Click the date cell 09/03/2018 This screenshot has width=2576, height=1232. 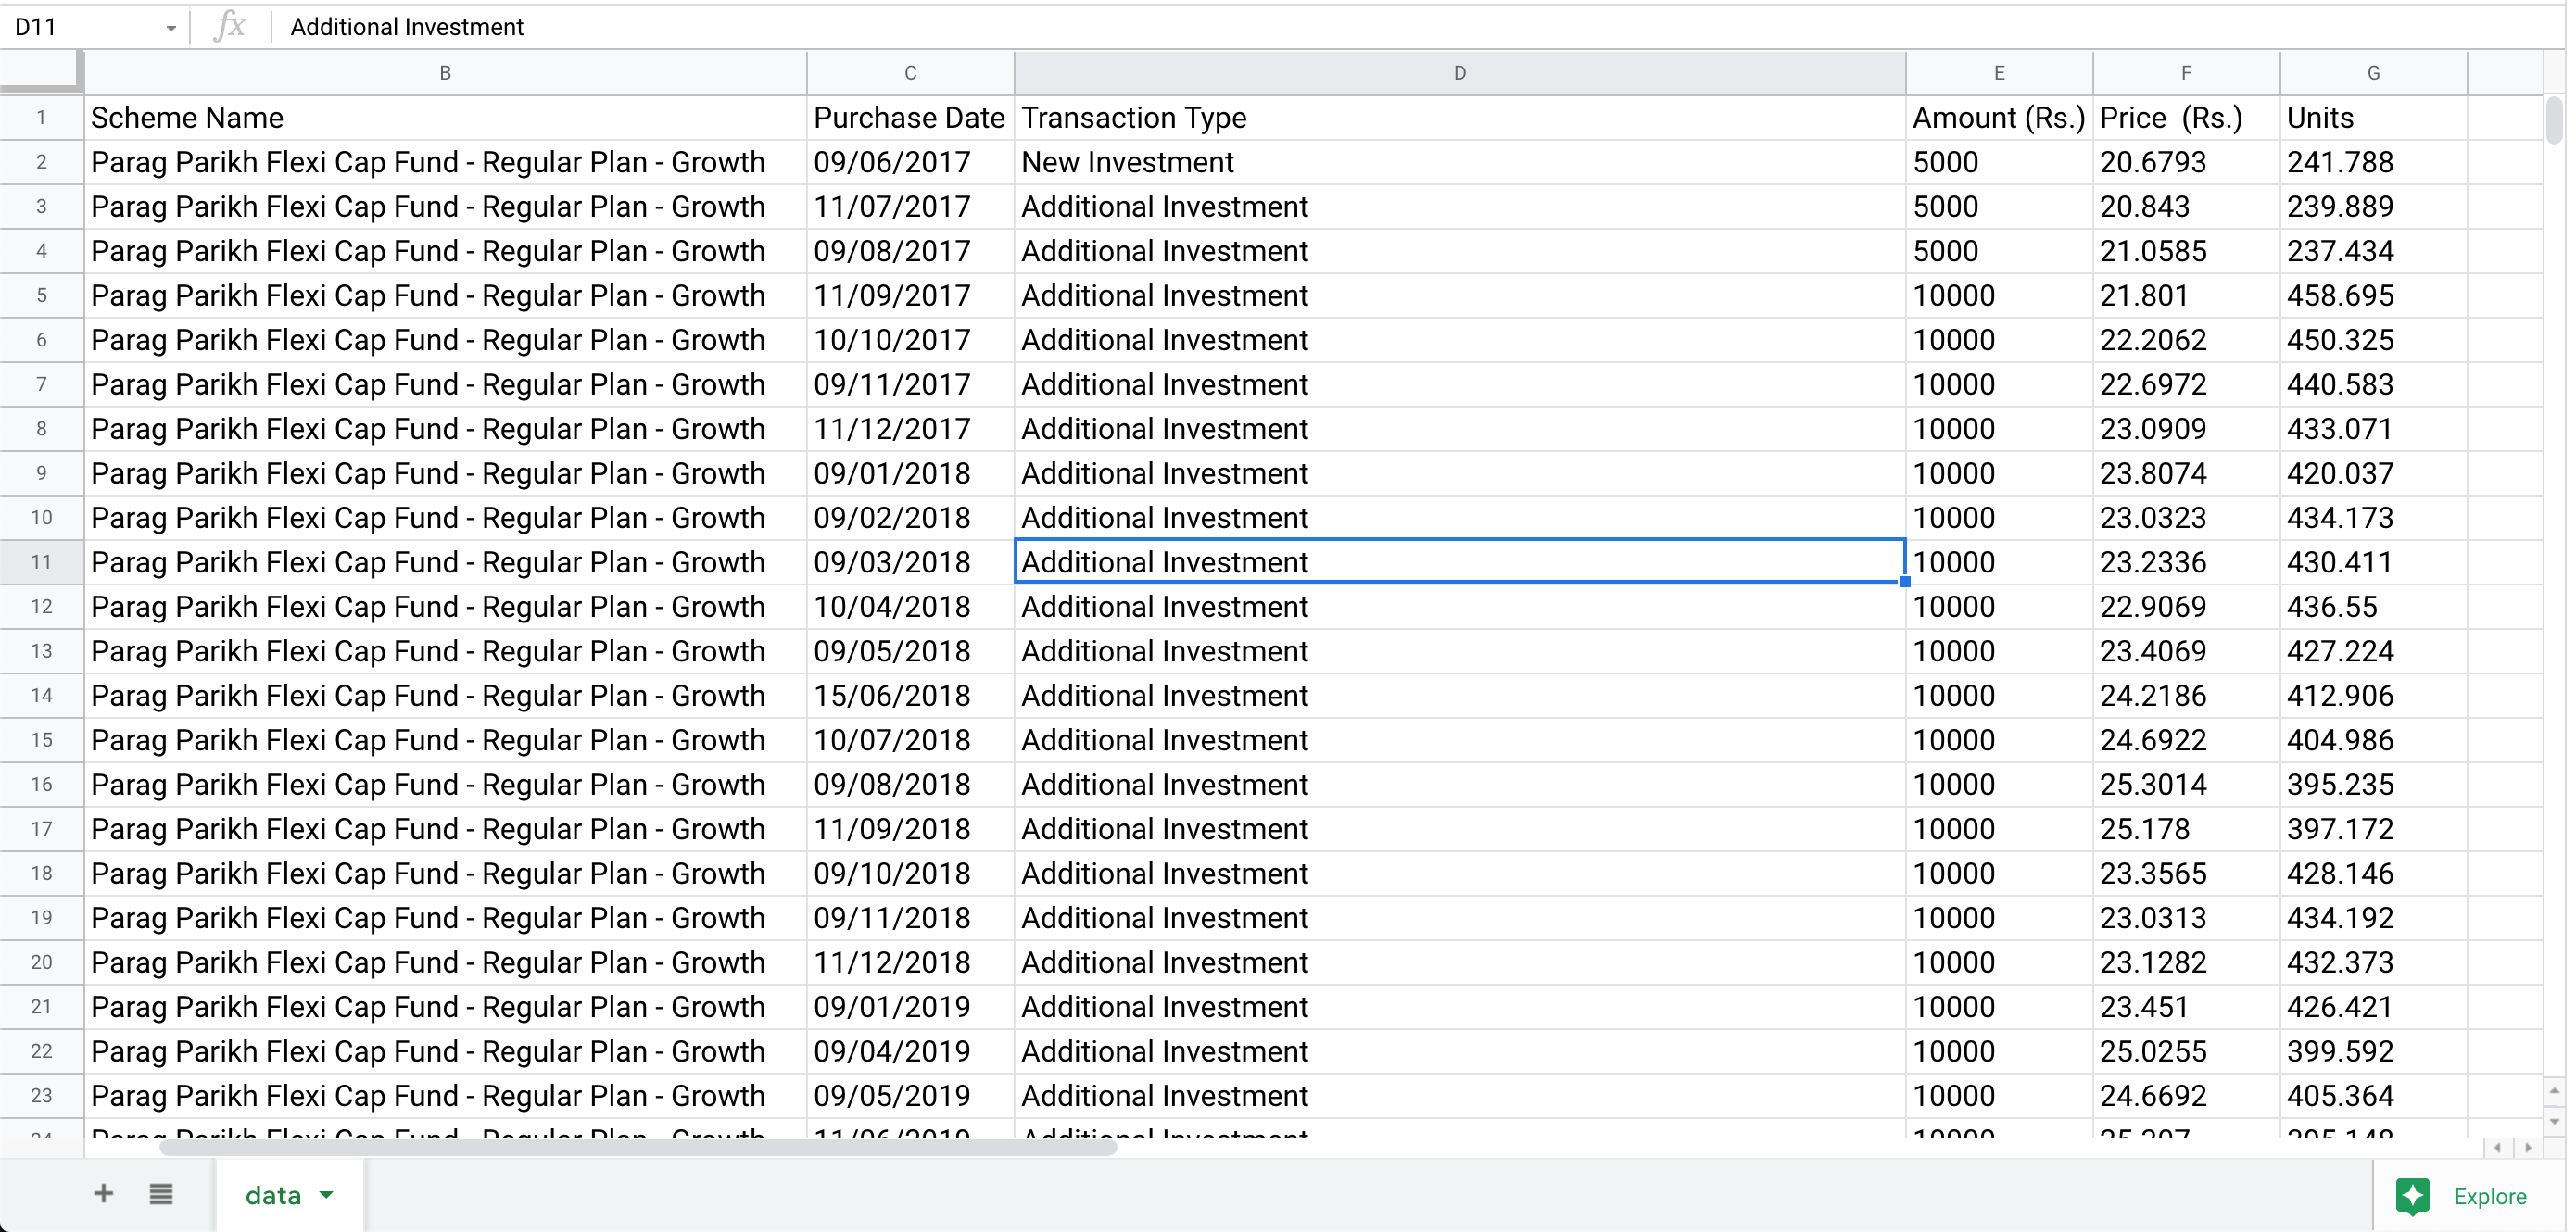[x=910, y=562]
